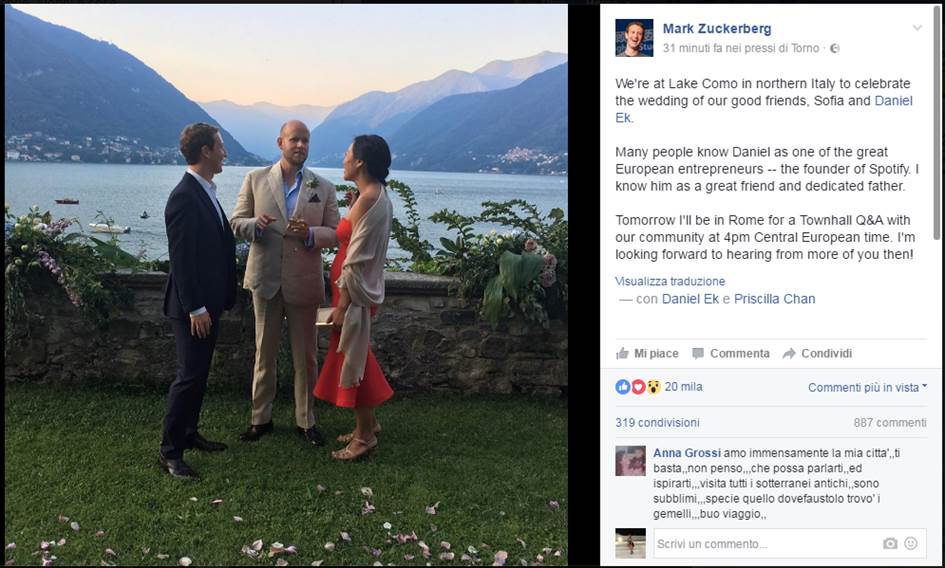Click inside Scrivi un commento field
Screen dimensions: 945x568
765,544
